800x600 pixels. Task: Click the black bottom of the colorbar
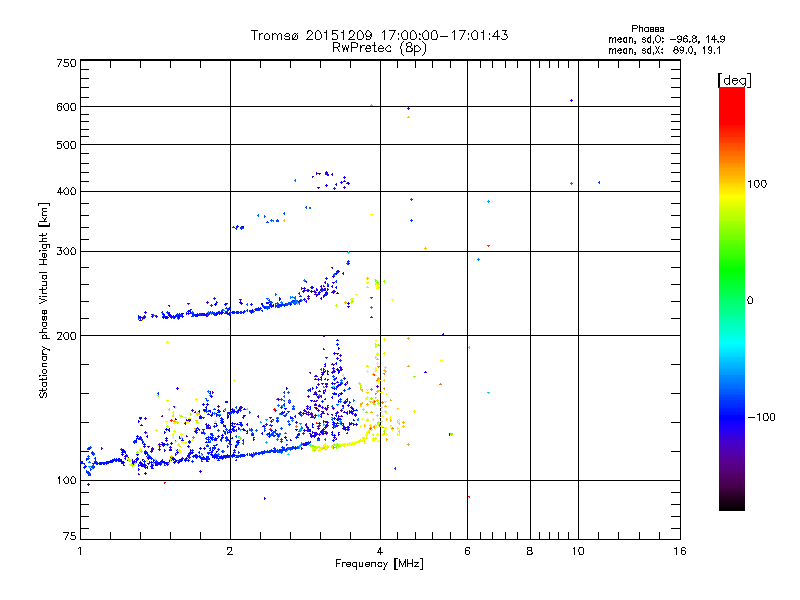click(x=732, y=503)
